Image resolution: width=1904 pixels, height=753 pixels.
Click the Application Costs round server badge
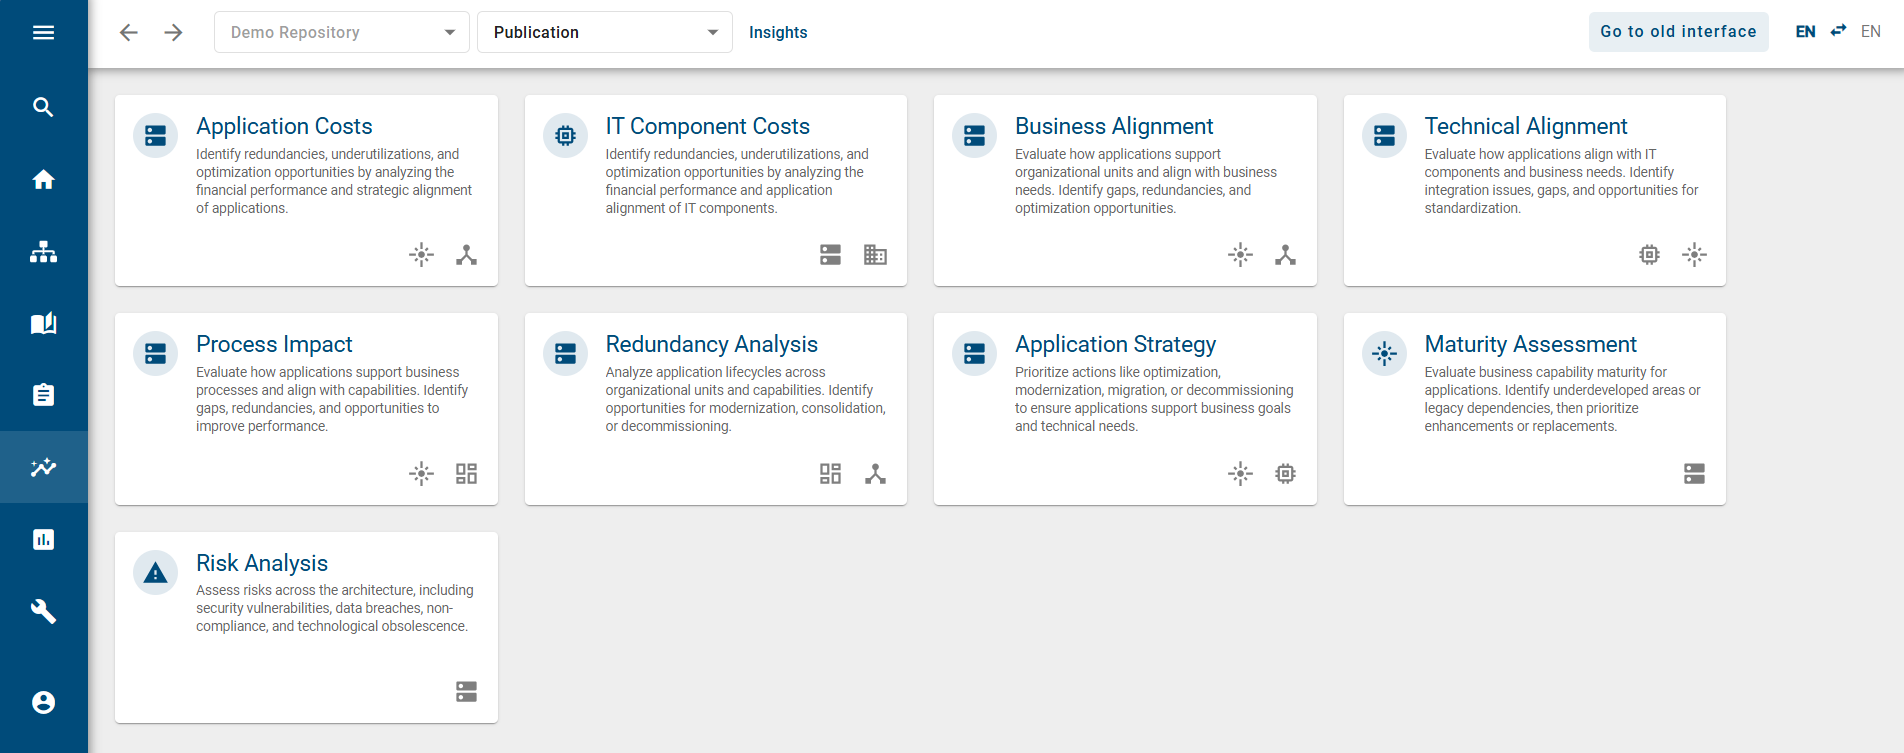click(156, 136)
